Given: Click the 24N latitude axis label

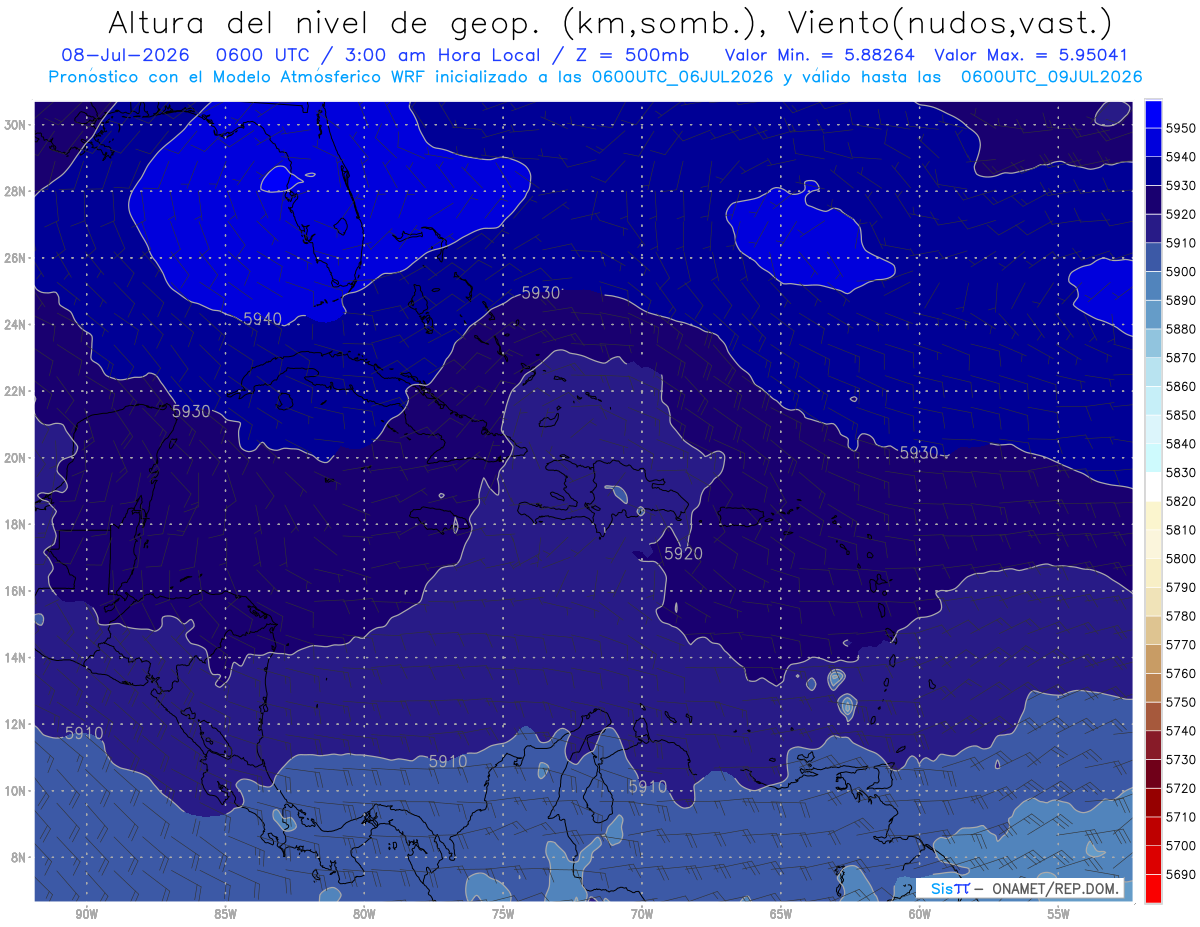Looking at the screenshot, I should coord(15,324).
